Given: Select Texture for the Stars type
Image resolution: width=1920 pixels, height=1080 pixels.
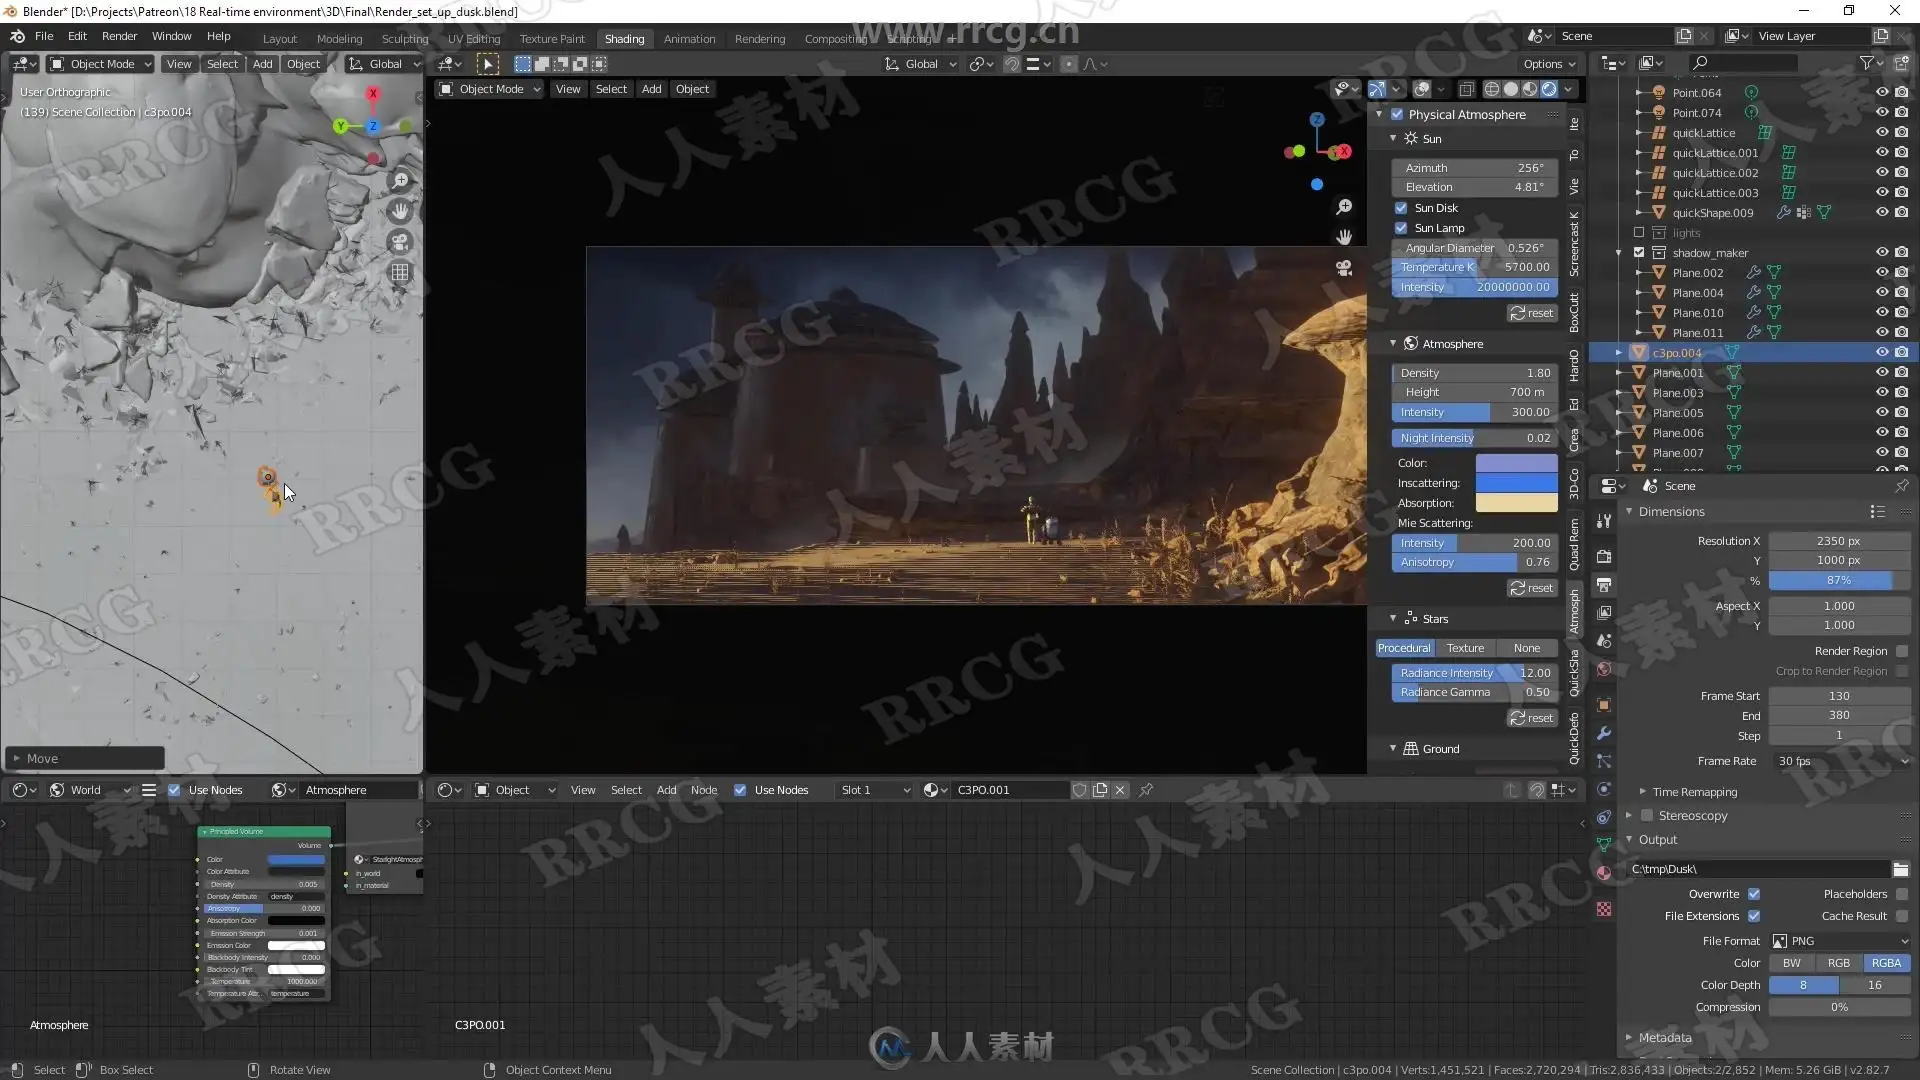Looking at the screenshot, I should point(1465,648).
